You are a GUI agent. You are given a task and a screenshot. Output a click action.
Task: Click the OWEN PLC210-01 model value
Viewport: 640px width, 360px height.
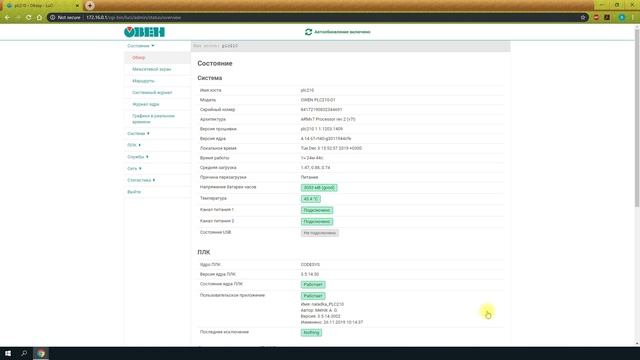pos(318,100)
